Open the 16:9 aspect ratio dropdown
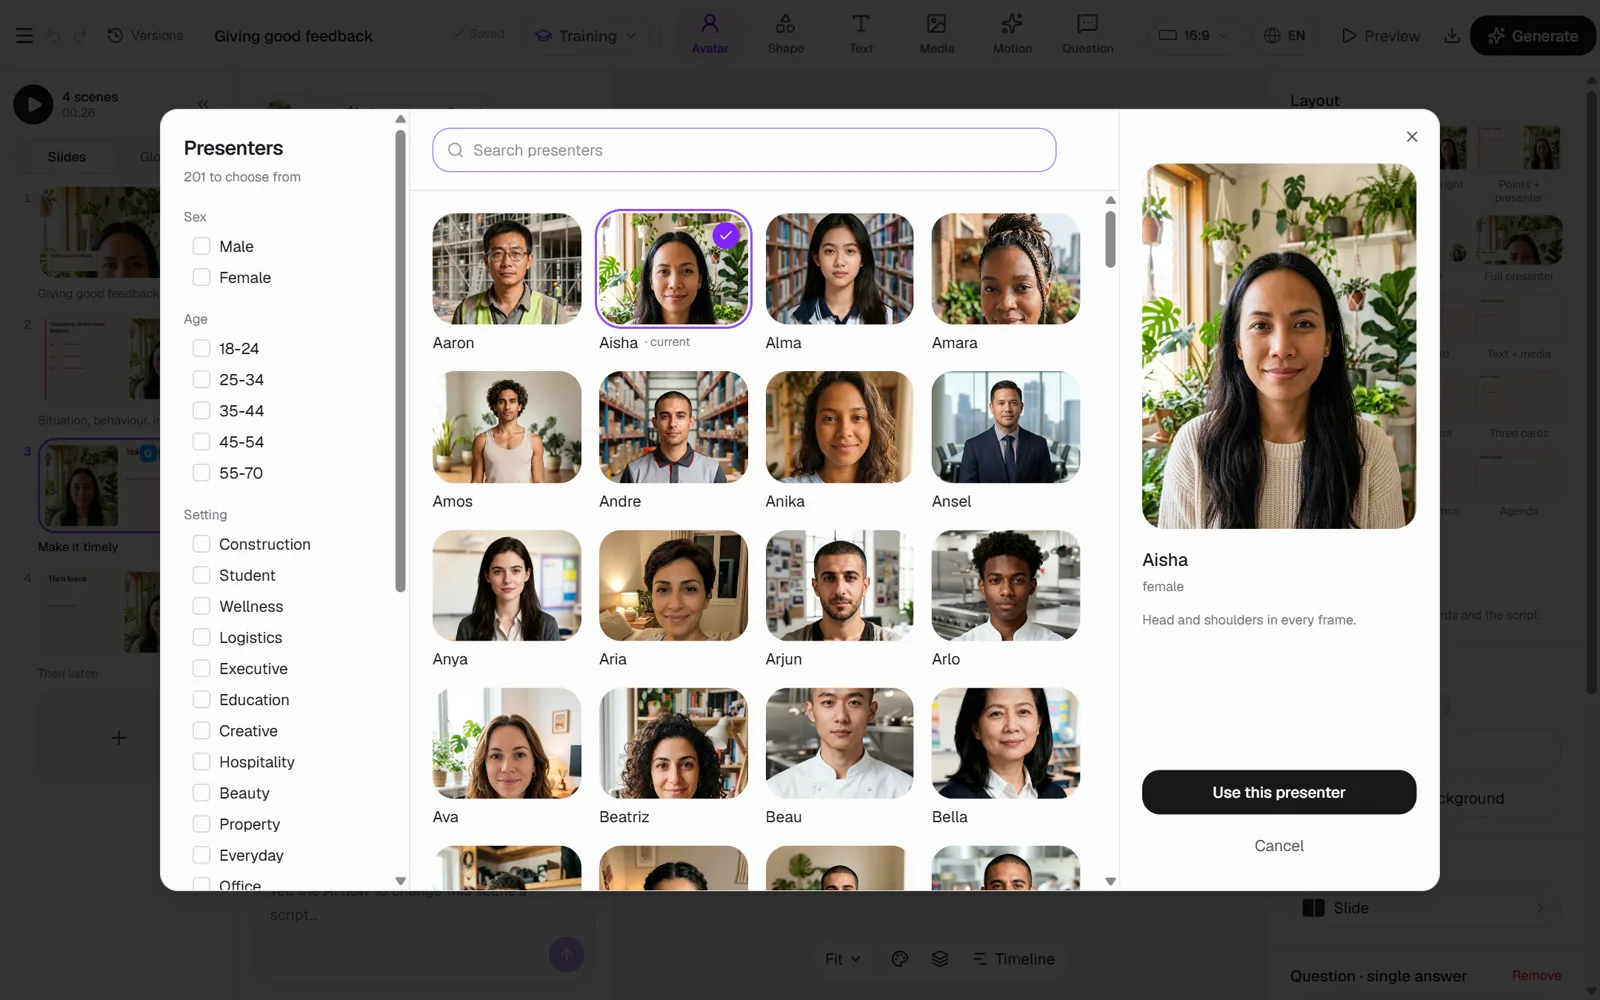 [x=1193, y=35]
